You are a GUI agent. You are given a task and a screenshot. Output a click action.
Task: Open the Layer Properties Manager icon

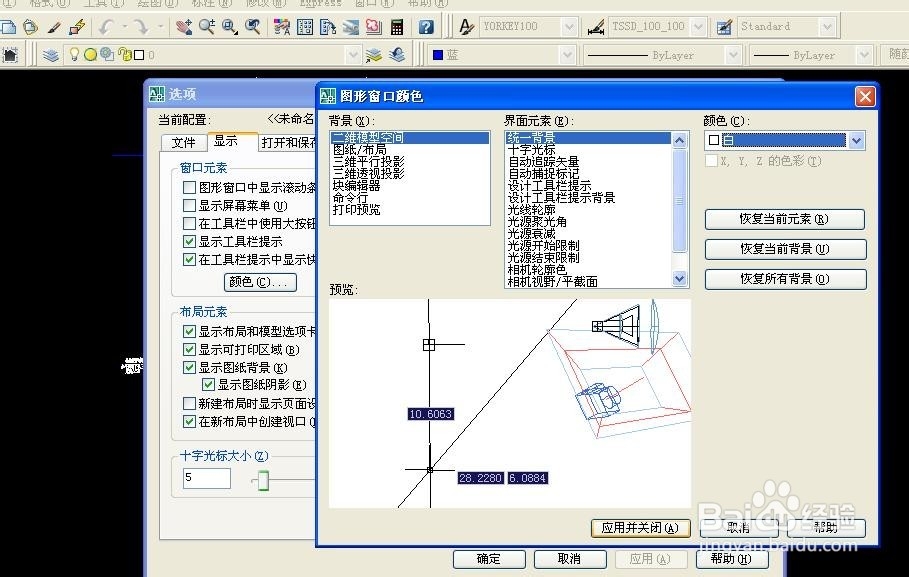50,55
